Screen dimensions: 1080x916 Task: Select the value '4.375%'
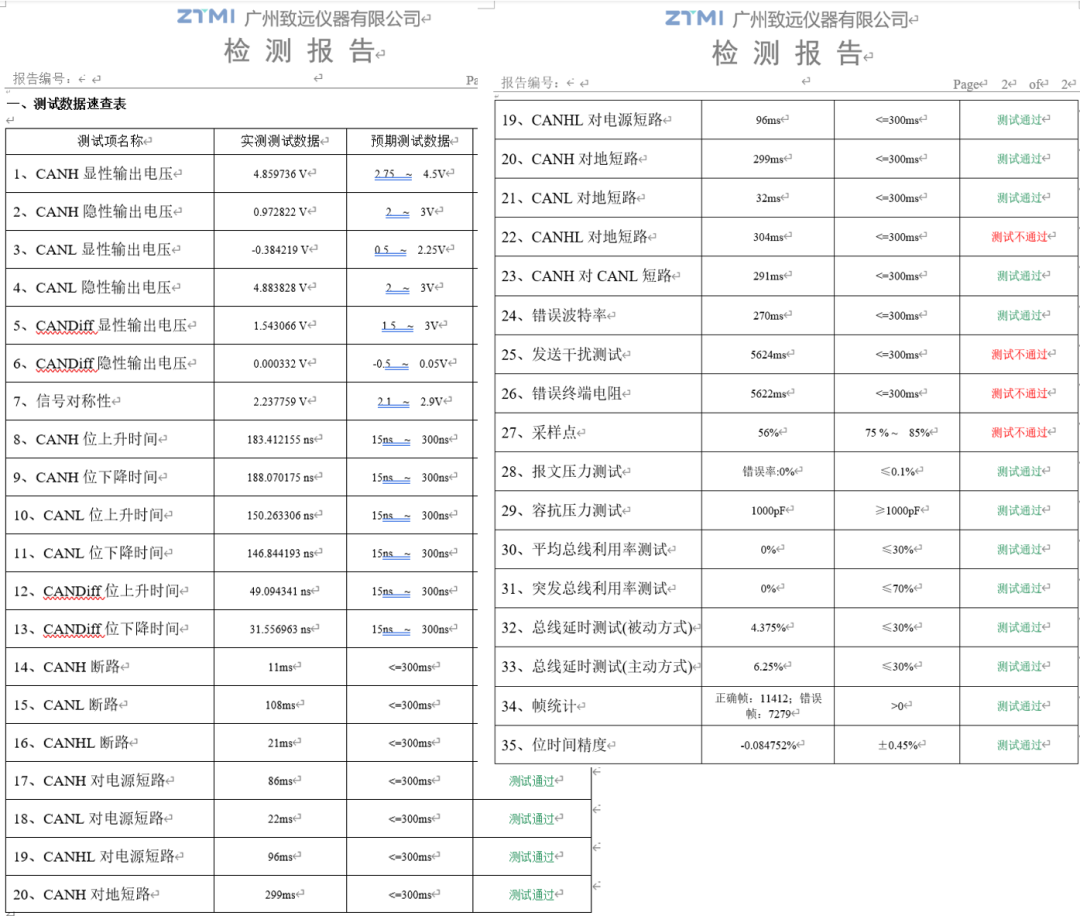pyautogui.click(x=768, y=628)
